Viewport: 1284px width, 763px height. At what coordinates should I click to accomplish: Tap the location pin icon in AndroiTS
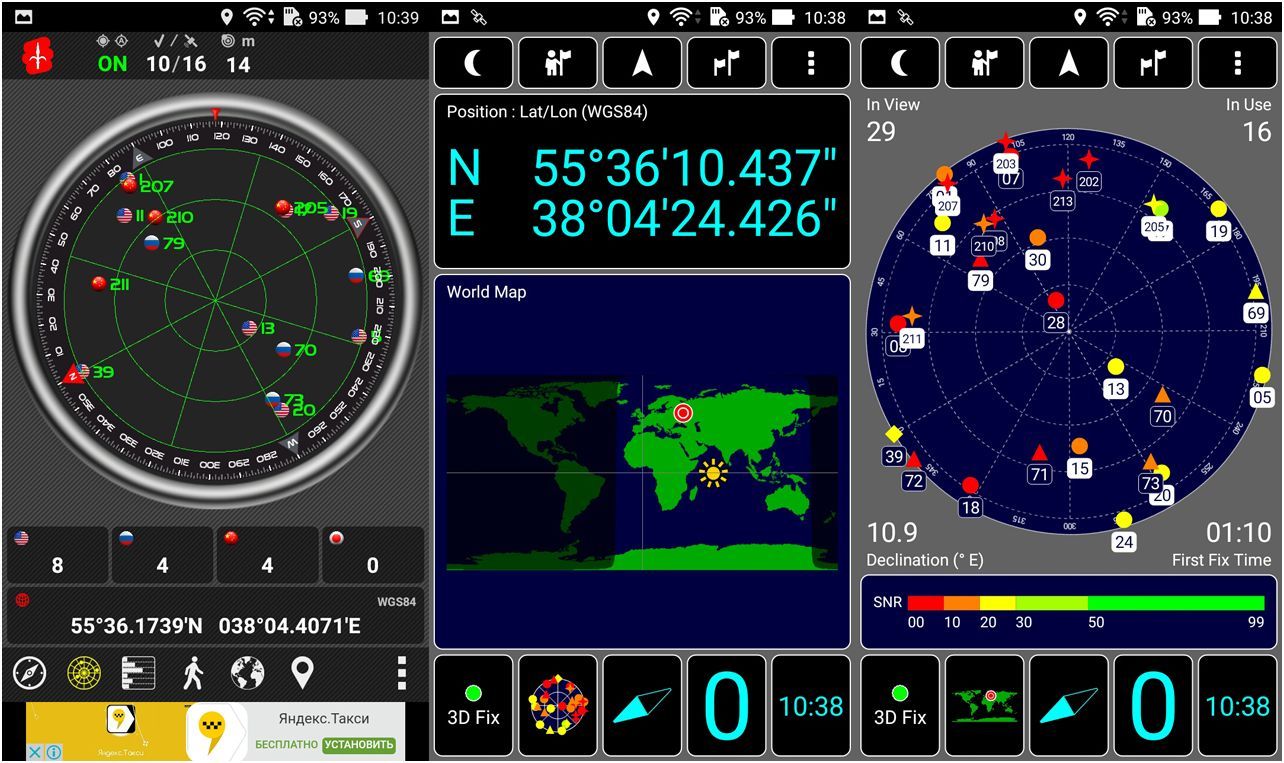click(x=302, y=673)
